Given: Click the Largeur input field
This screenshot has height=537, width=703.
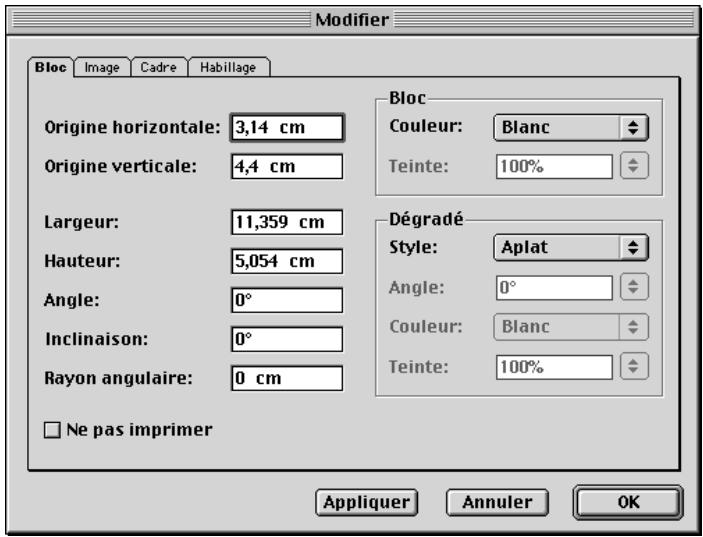Looking at the screenshot, I should point(287,222).
